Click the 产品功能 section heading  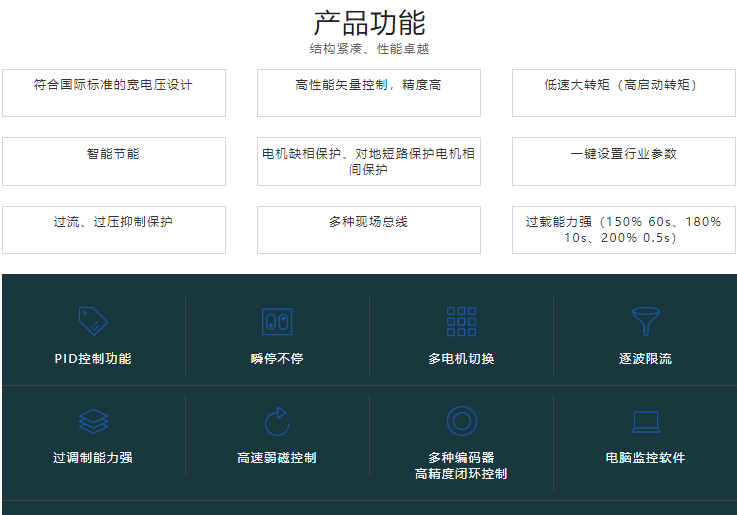(369, 22)
